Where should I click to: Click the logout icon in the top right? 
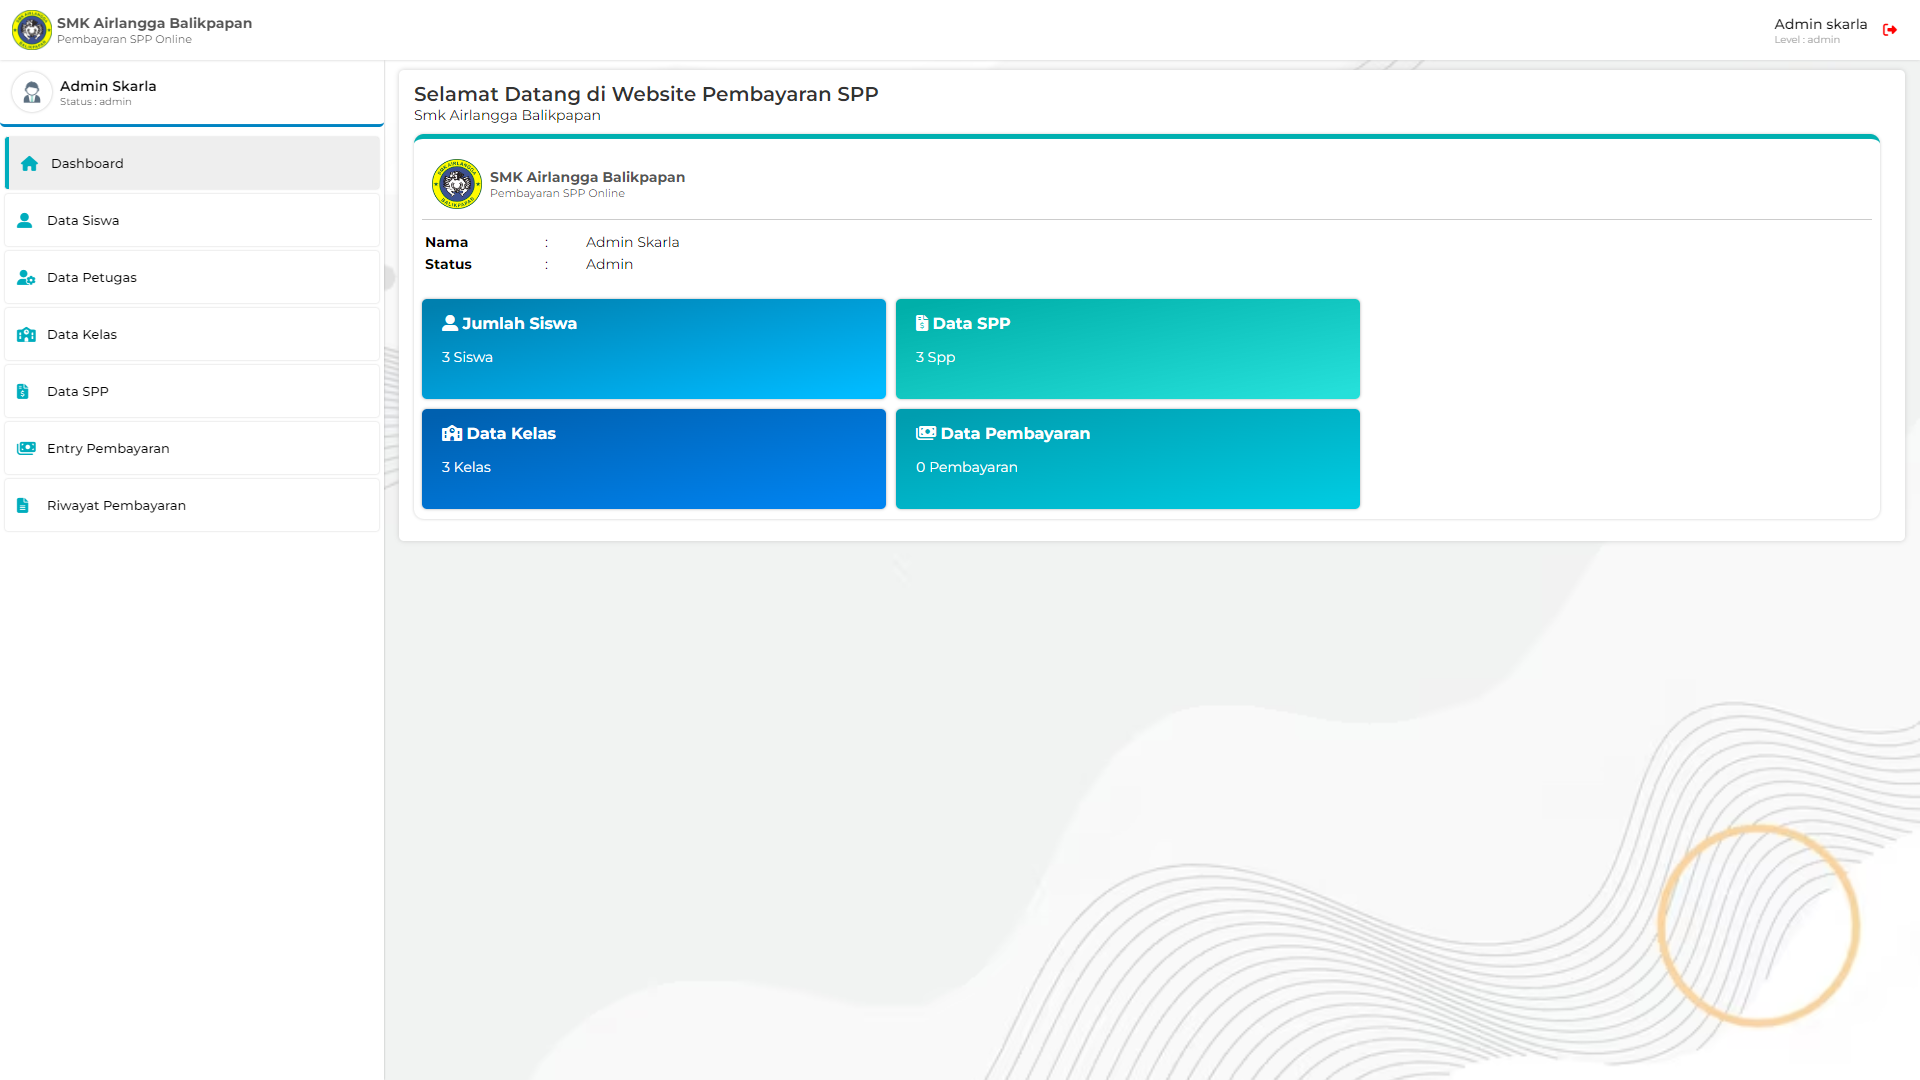point(1890,30)
